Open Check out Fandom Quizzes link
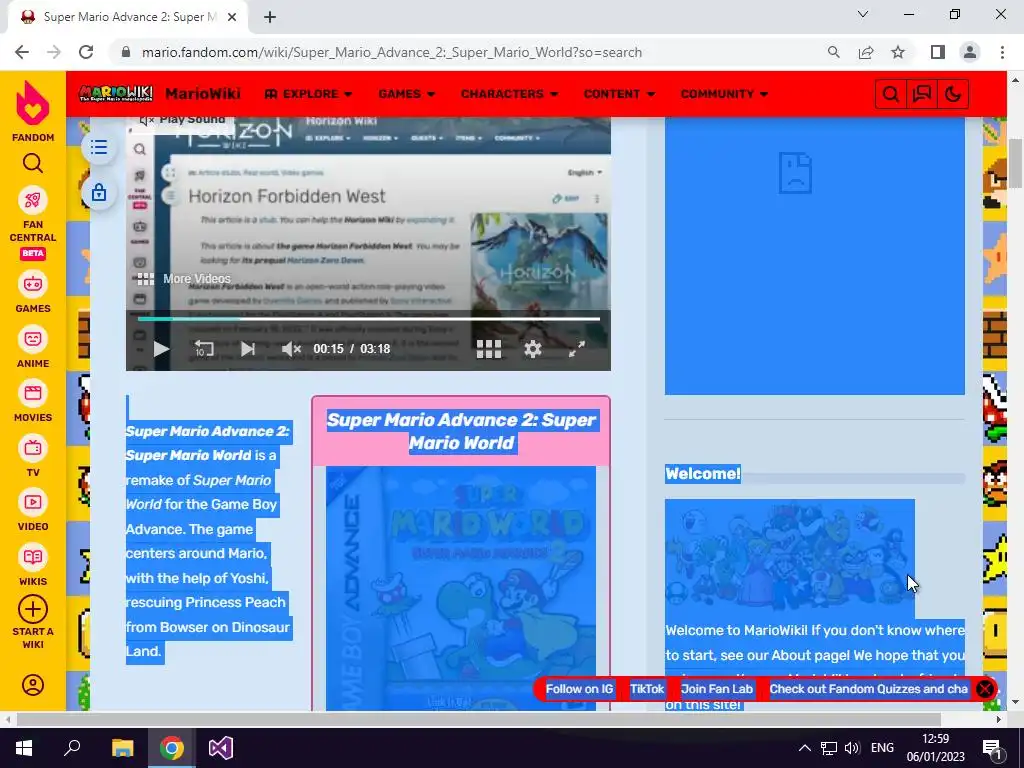The height and width of the screenshot is (768, 1024). (x=869, y=689)
